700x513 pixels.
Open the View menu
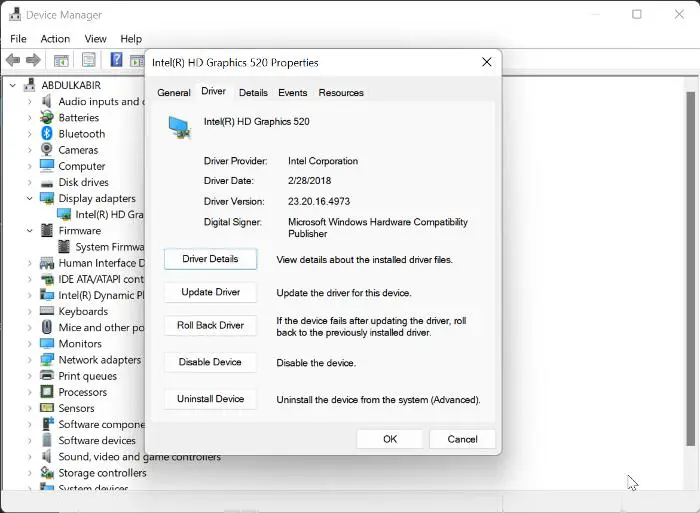click(96, 39)
